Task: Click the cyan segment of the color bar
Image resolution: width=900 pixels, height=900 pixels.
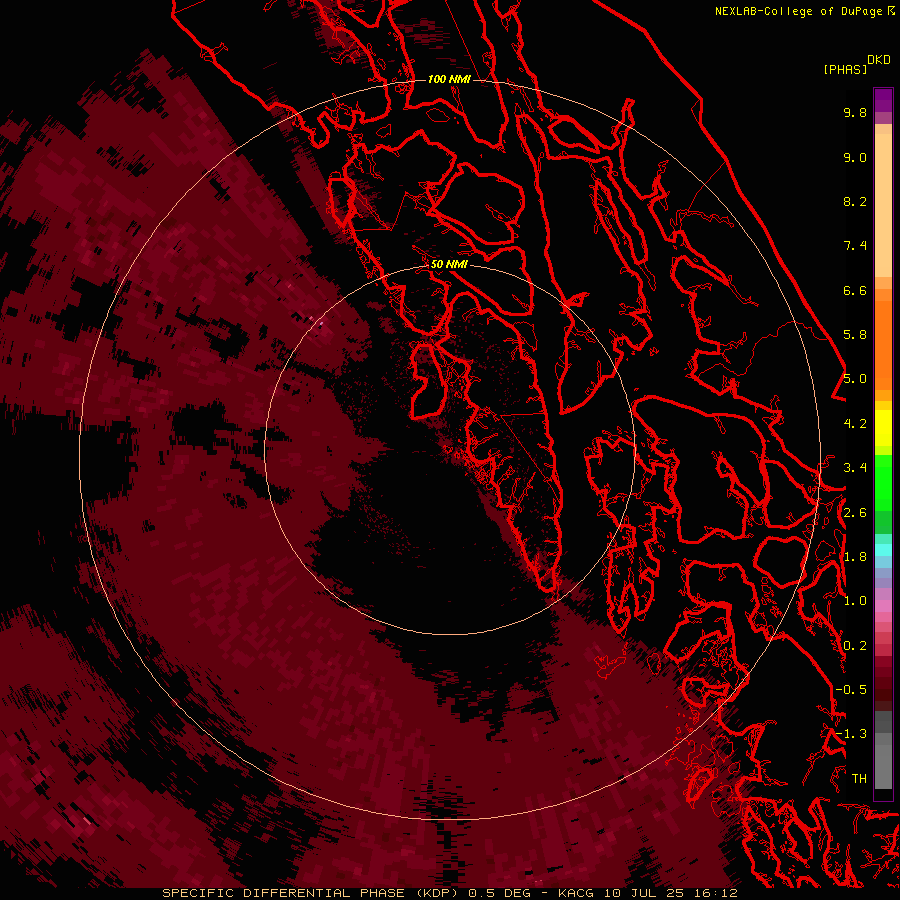Action: [883, 550]
